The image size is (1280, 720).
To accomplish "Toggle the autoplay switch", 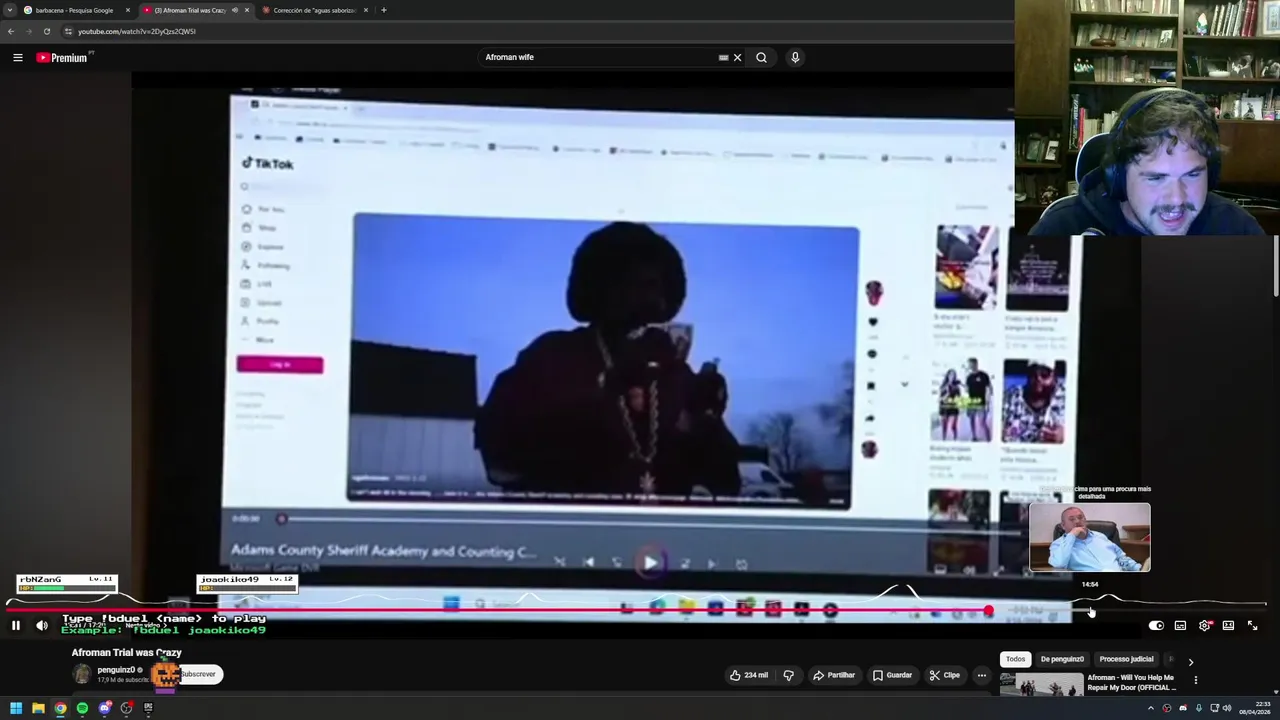I will tap(1156, 625).
